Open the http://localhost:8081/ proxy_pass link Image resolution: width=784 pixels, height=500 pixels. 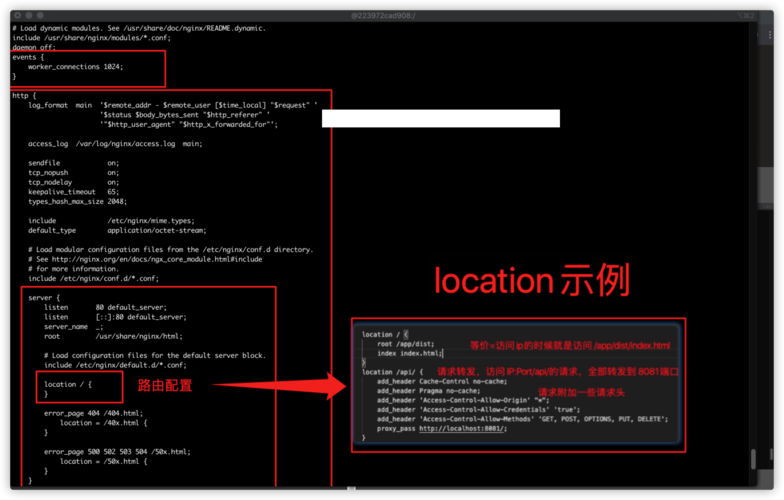pyautogui.click(x=462, y=428)
